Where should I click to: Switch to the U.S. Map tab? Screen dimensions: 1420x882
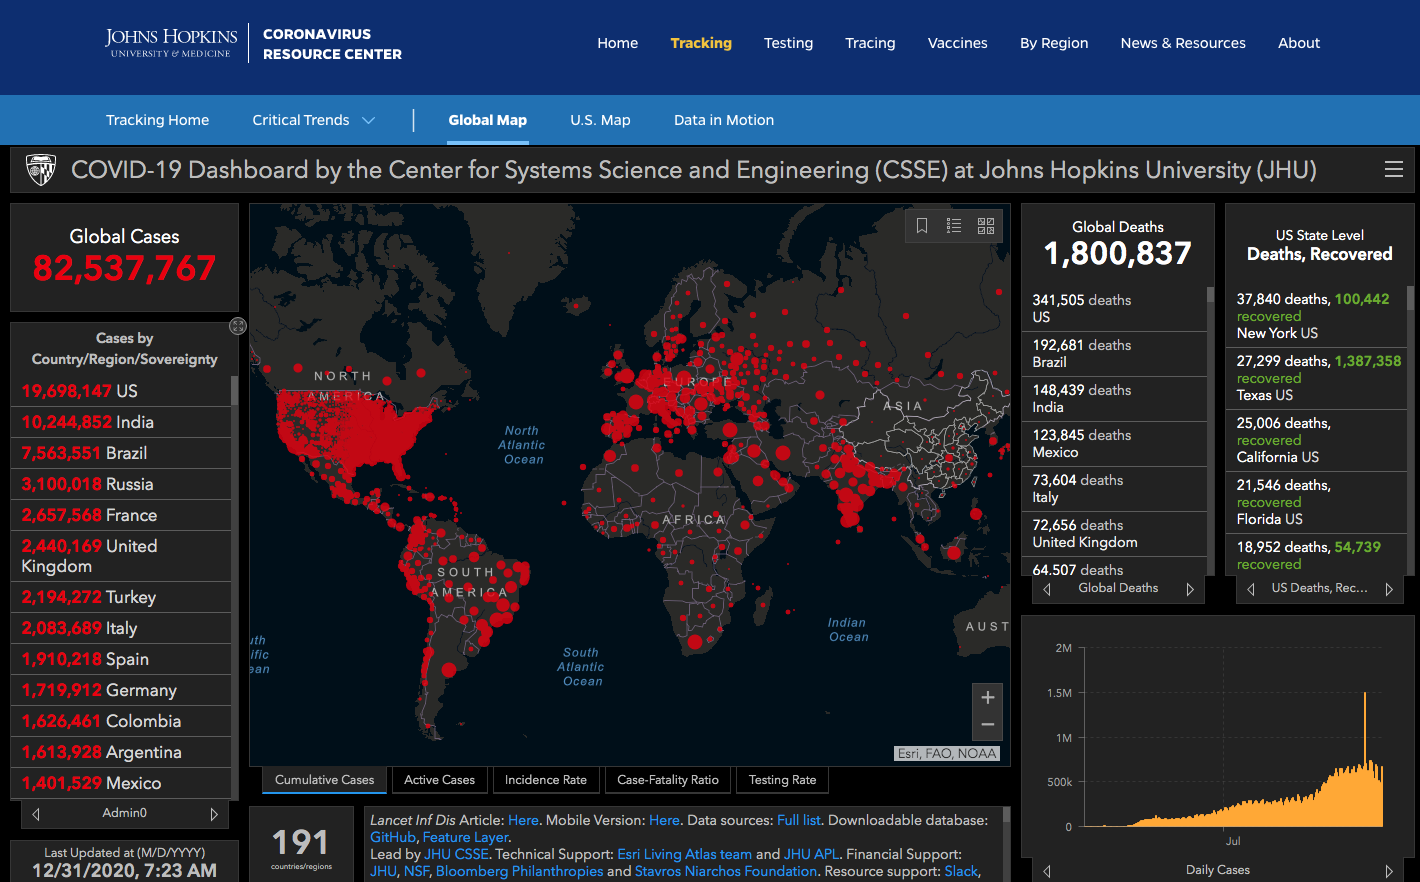point(600,120)
